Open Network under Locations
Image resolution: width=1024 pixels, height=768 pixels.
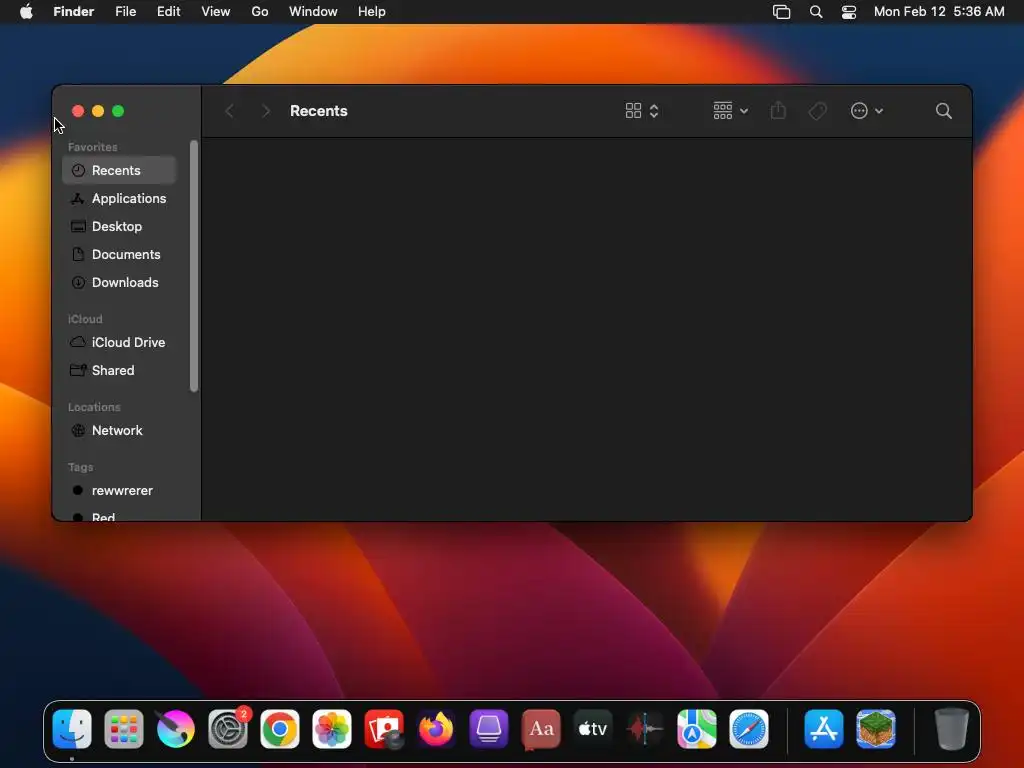(x=119, y=430)
